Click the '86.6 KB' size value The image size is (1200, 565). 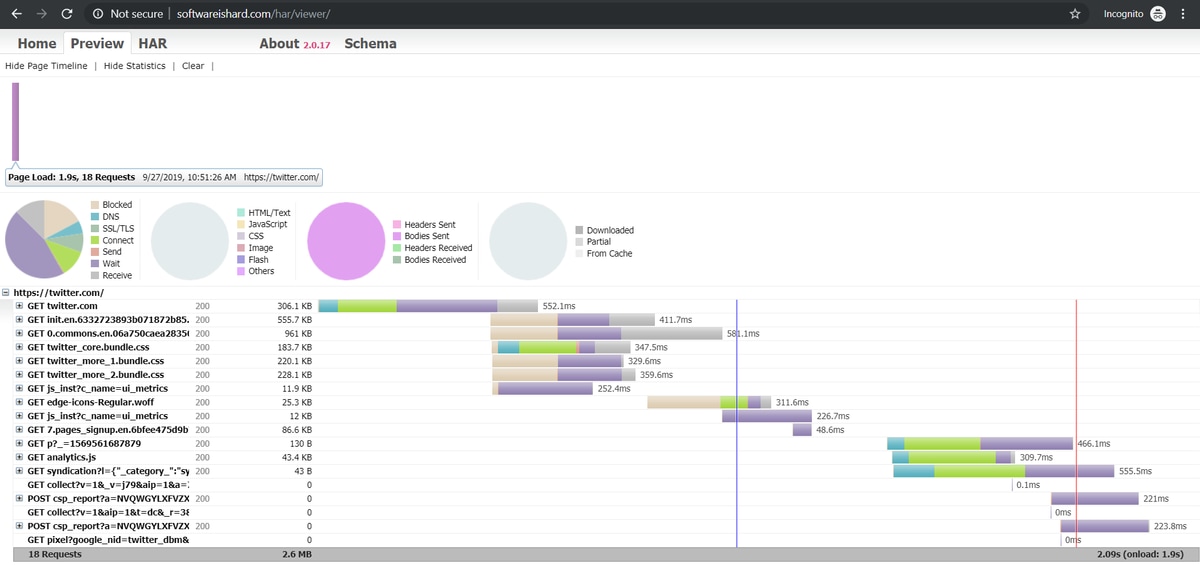[297, 429]
